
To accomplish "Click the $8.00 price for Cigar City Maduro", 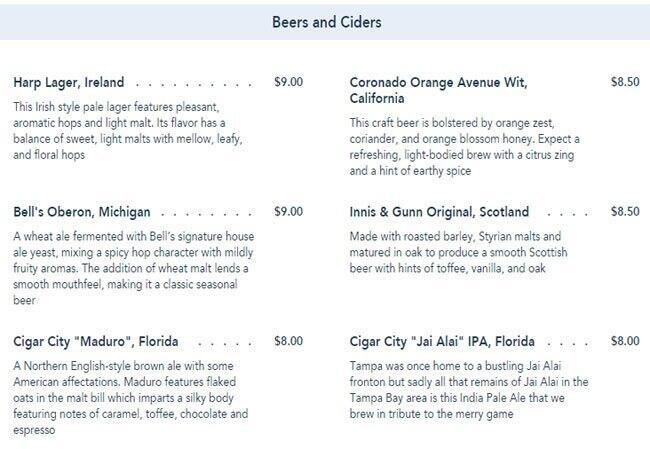I will click(288, 340).
